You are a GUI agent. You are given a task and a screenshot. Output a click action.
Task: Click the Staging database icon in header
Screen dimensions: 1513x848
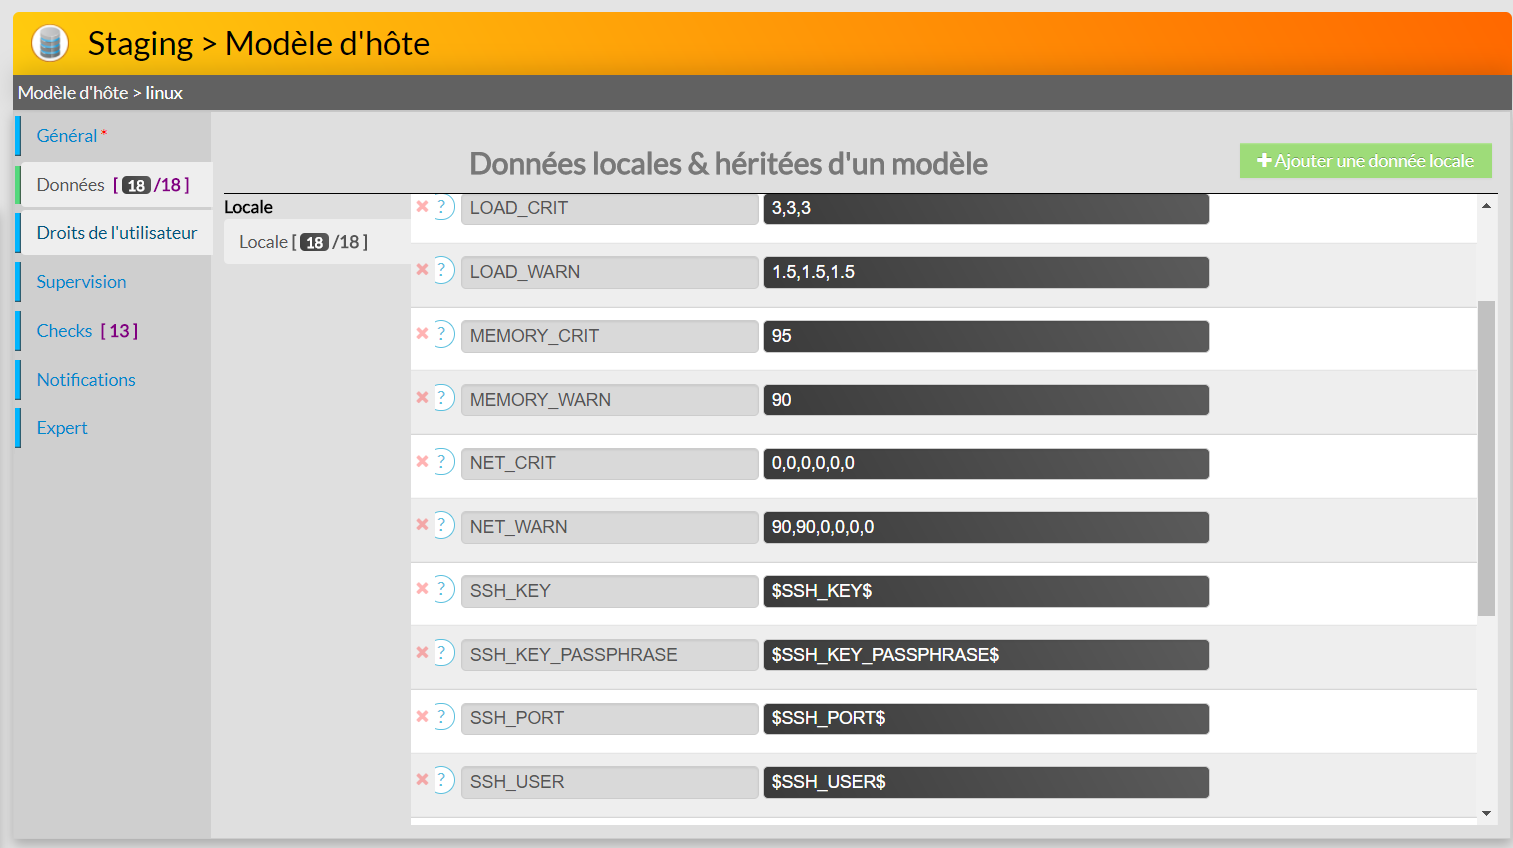click(x=49, y=43)
